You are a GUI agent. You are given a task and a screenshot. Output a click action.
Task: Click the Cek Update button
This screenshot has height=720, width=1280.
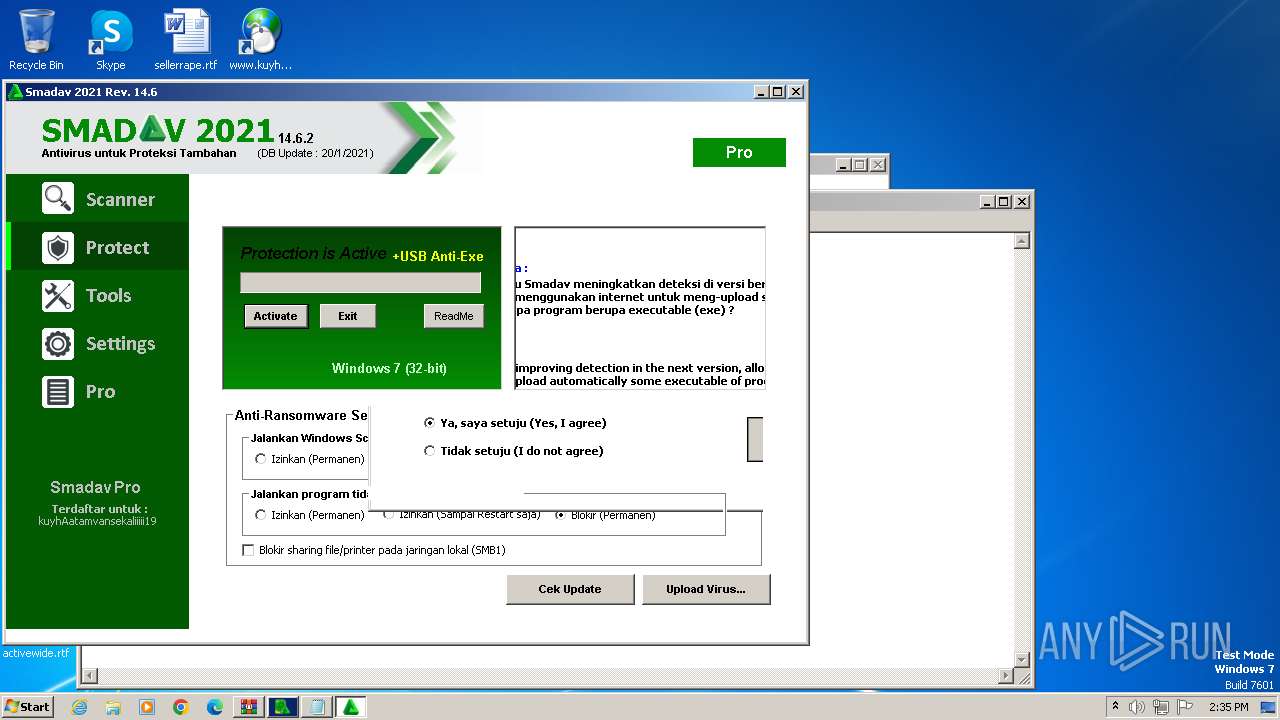click(x=570, y=589)
